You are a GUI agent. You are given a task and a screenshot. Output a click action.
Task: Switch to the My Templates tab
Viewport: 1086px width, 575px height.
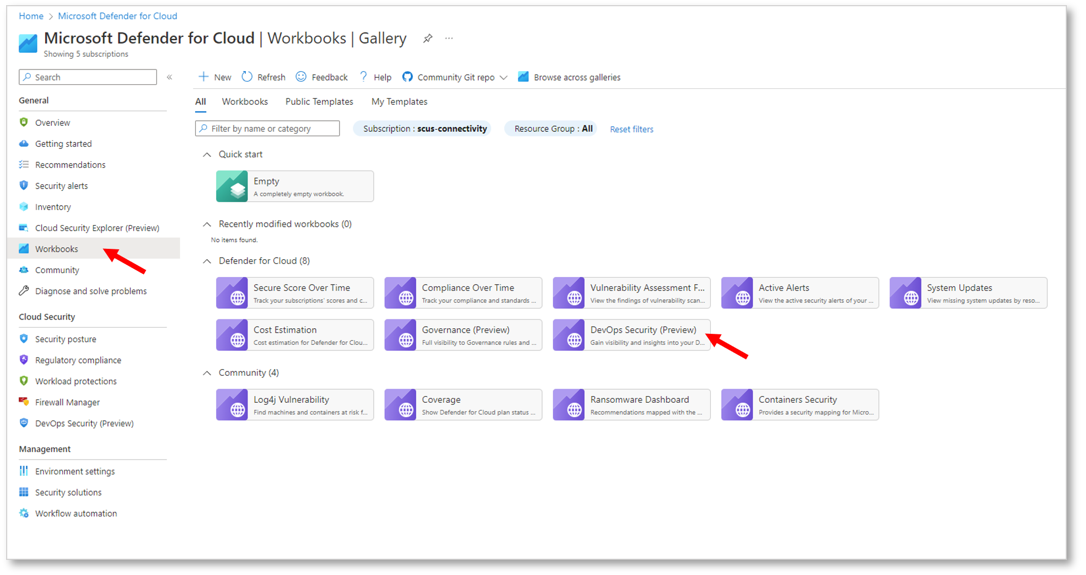399,102
